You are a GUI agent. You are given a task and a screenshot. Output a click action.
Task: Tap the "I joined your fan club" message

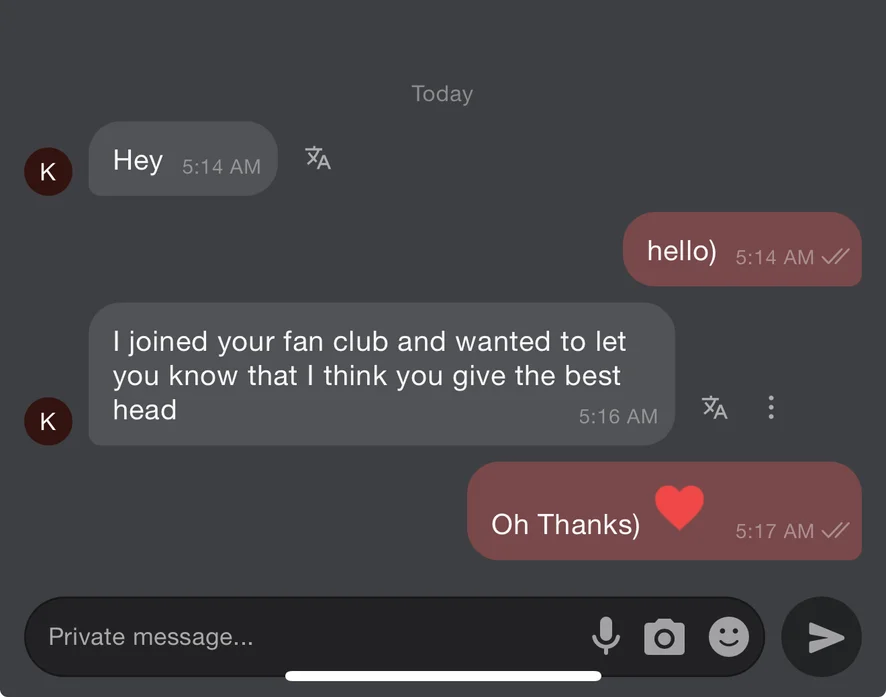[370, 374]
